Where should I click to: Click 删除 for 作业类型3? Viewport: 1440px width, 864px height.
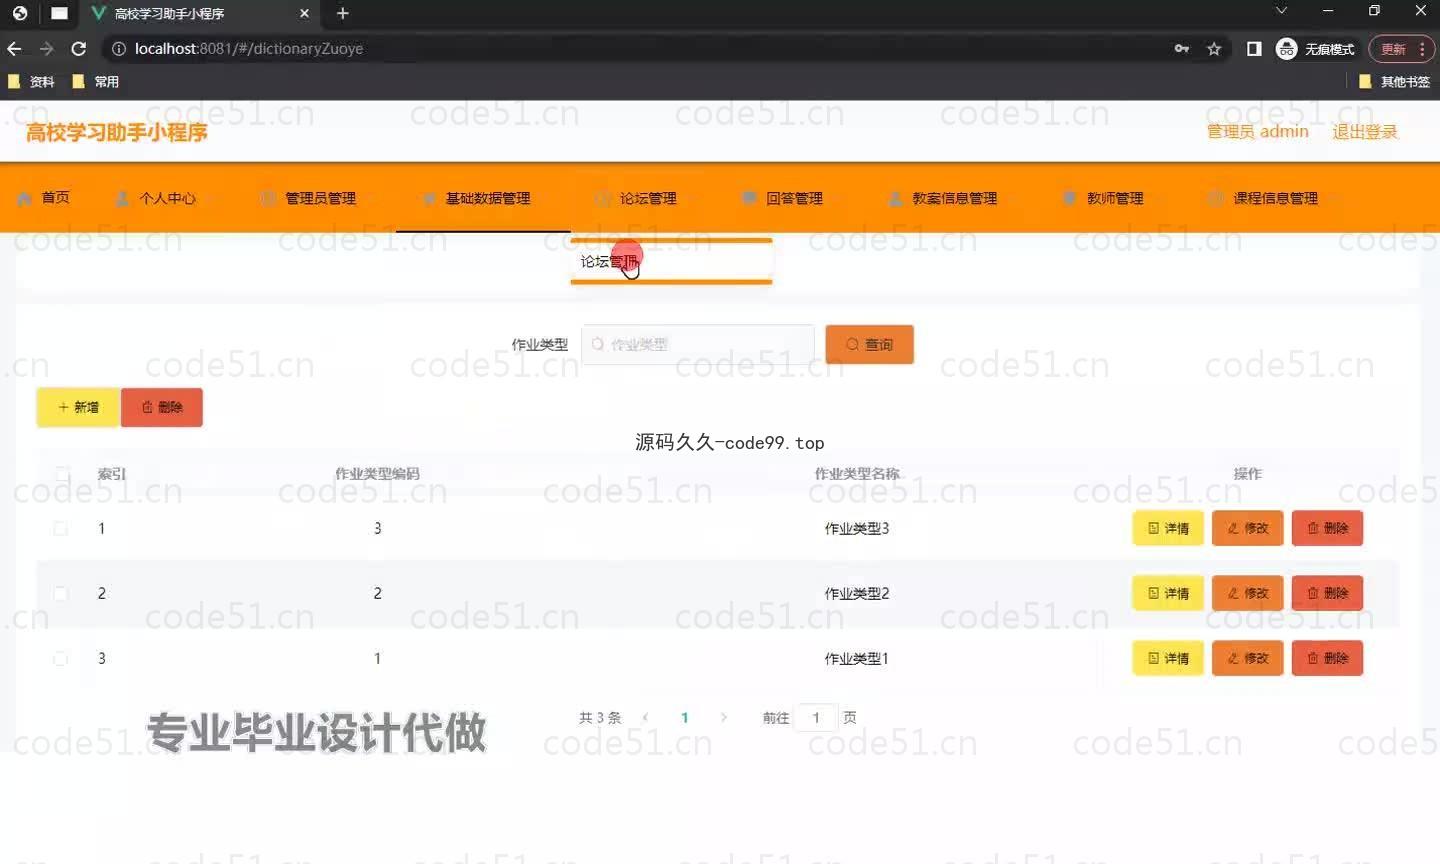[1327, 528]
